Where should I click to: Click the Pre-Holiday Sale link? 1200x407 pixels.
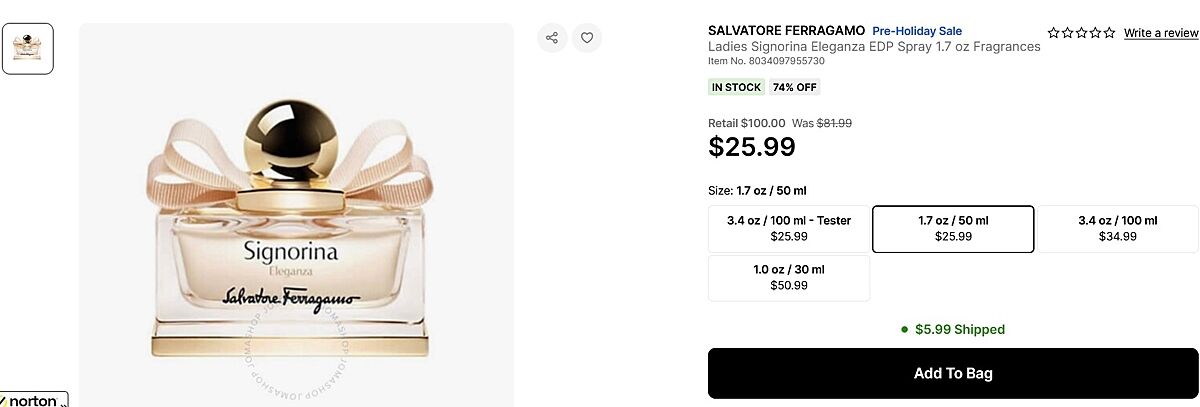[917, 31]
